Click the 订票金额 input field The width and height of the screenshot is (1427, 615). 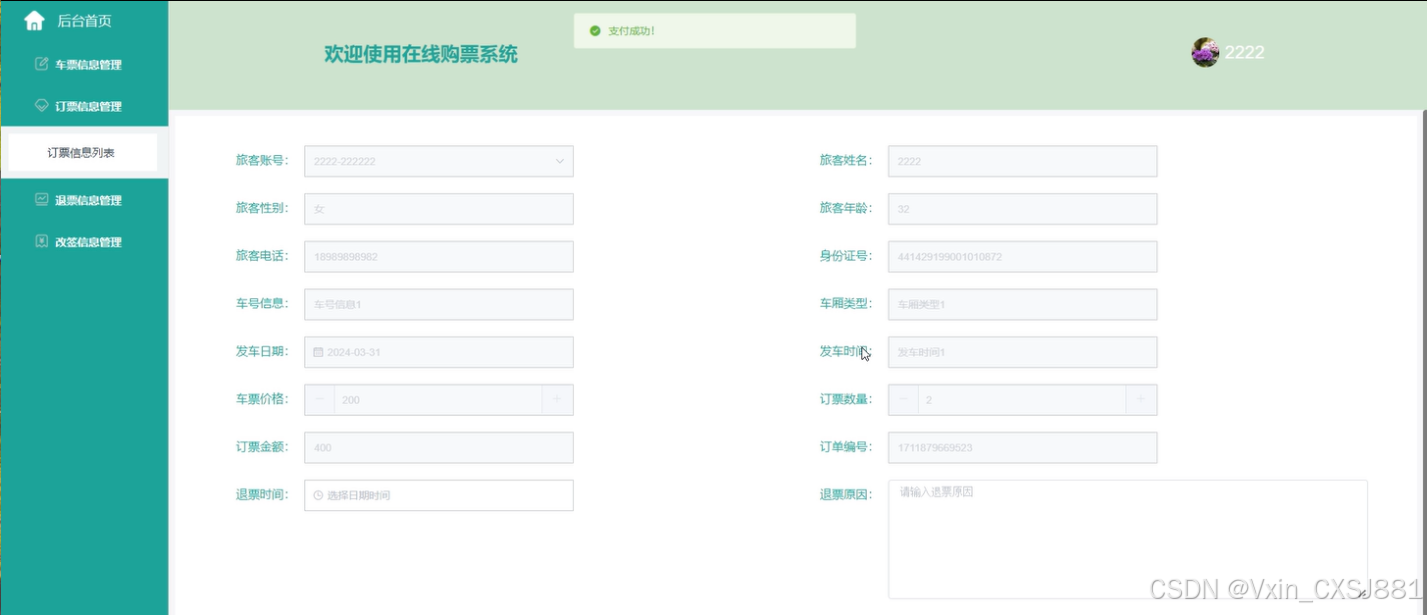(439, 448)
